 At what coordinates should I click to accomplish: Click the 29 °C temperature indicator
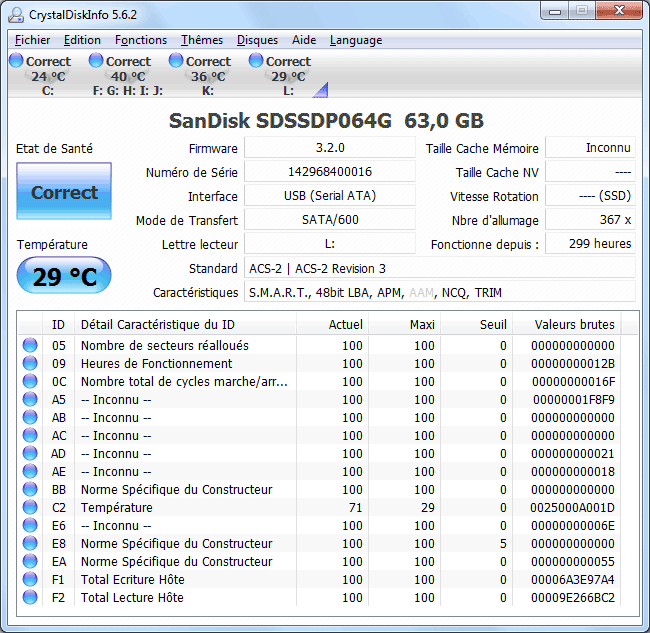click(x=64, y=276)
